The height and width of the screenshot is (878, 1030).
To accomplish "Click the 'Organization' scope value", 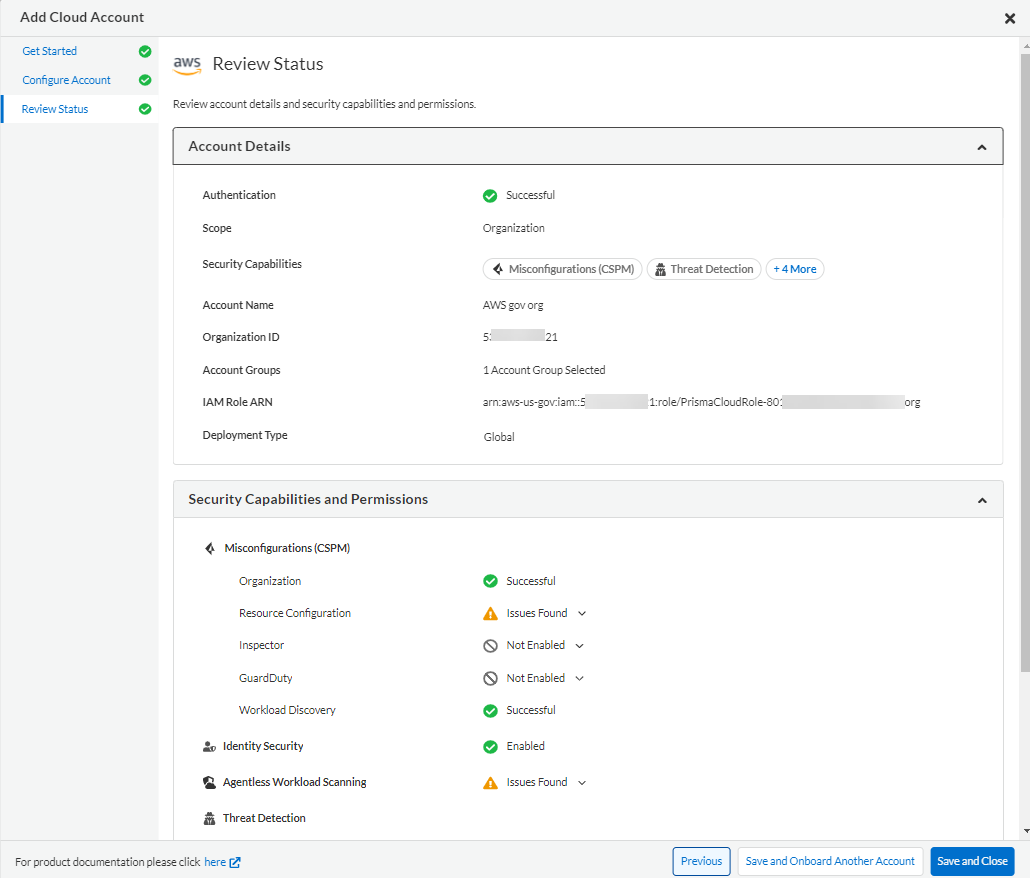I will (514, 229).
